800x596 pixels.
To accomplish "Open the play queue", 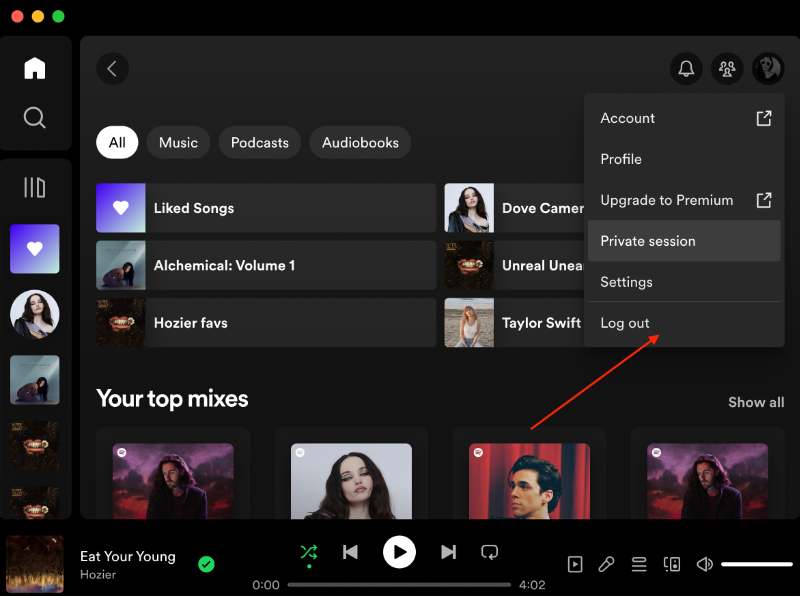I will 639,564.
